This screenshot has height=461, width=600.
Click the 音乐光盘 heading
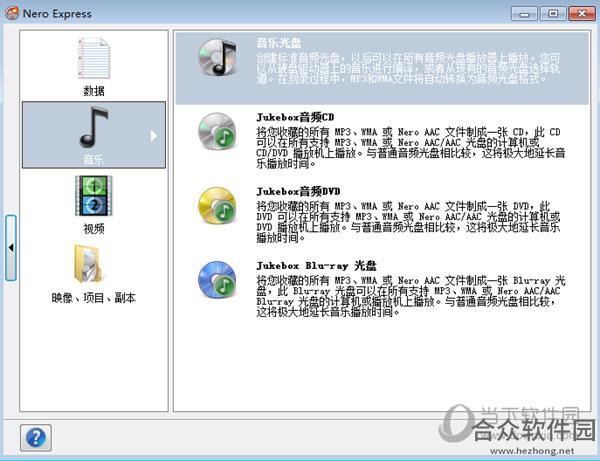279,43
